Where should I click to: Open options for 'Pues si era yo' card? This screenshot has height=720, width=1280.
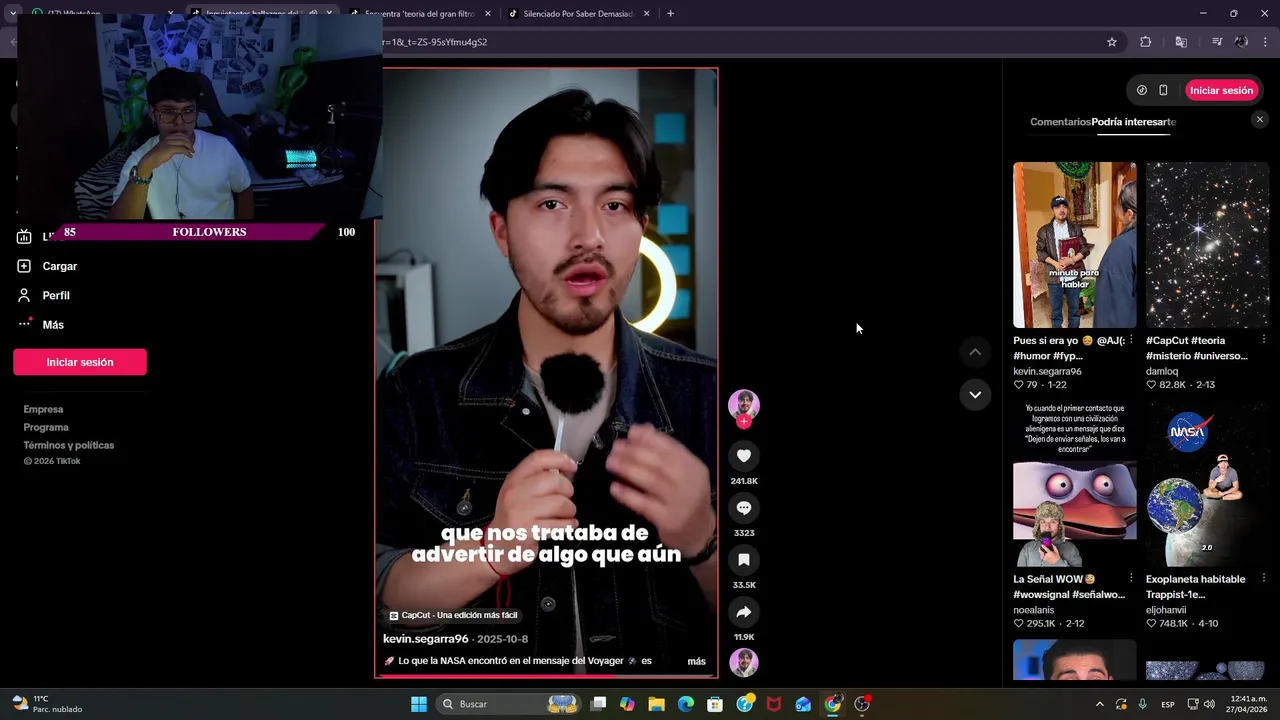point(1131,340)
